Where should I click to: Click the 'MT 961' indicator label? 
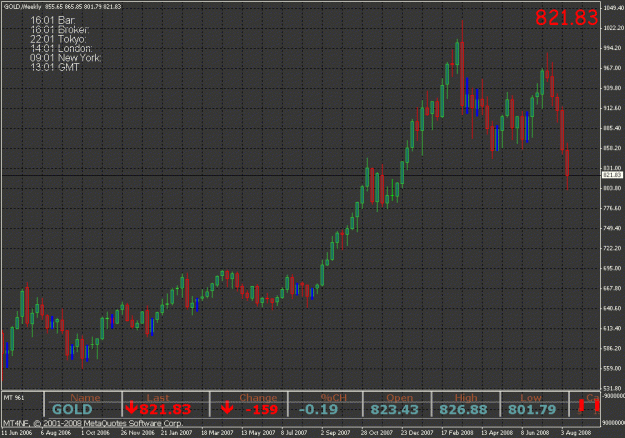click(14, 397)
